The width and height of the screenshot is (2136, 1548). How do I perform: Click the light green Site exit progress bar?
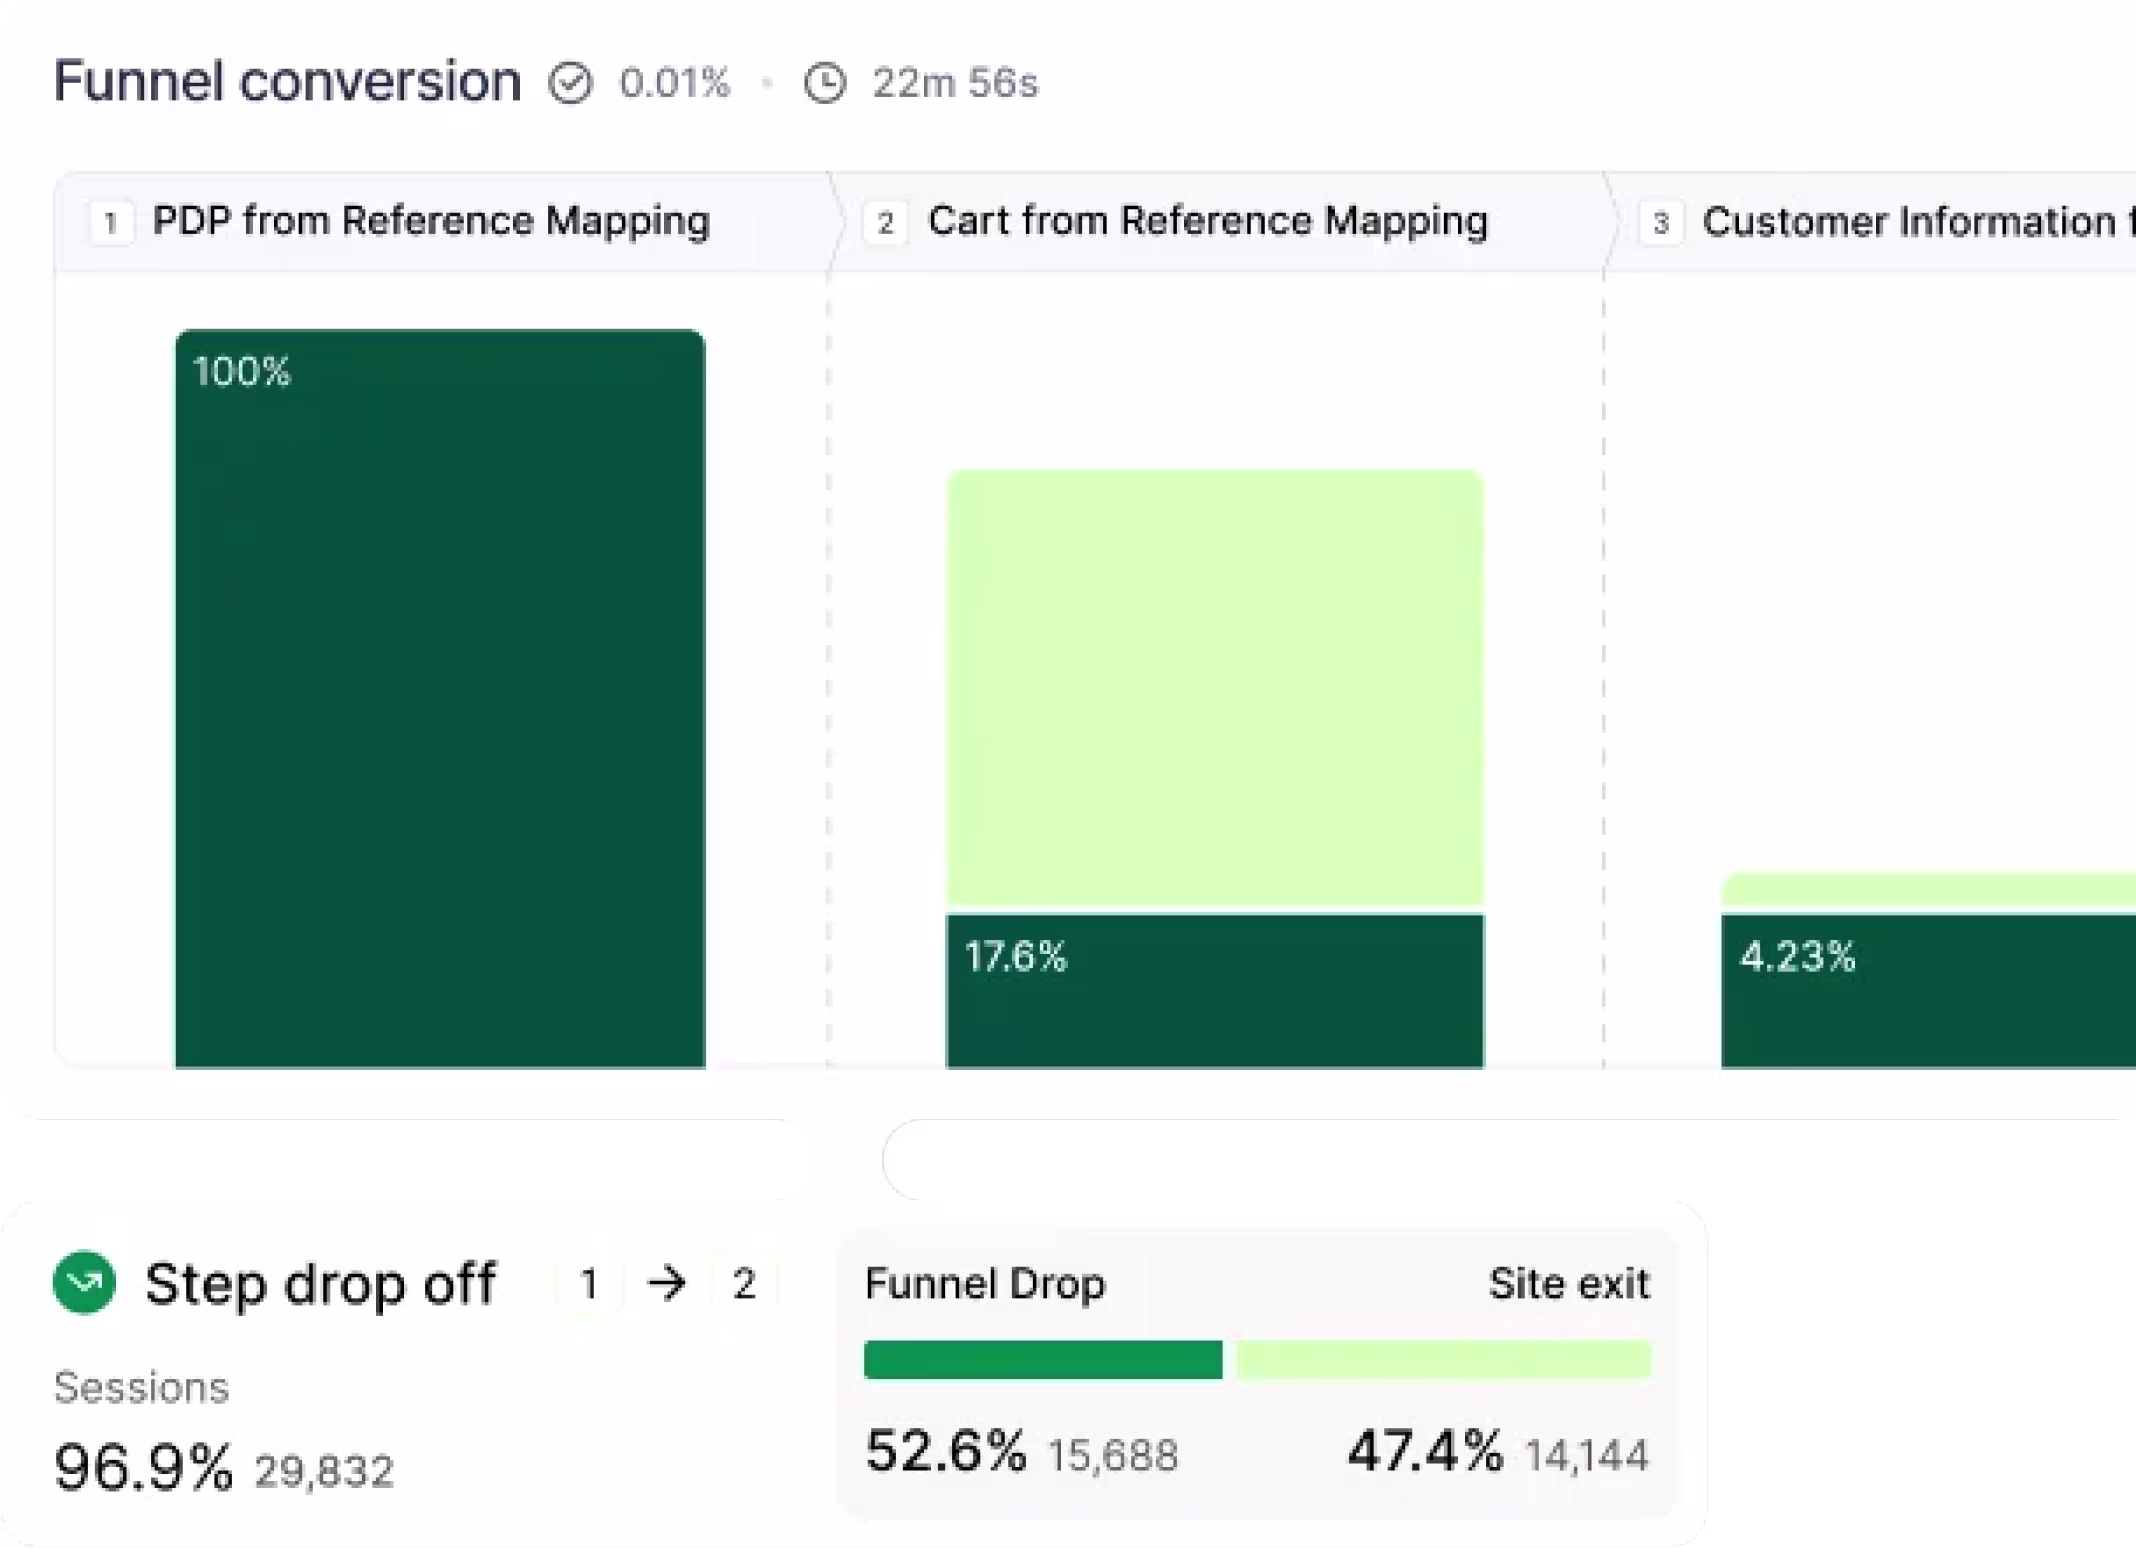tap(1443, 1360)
